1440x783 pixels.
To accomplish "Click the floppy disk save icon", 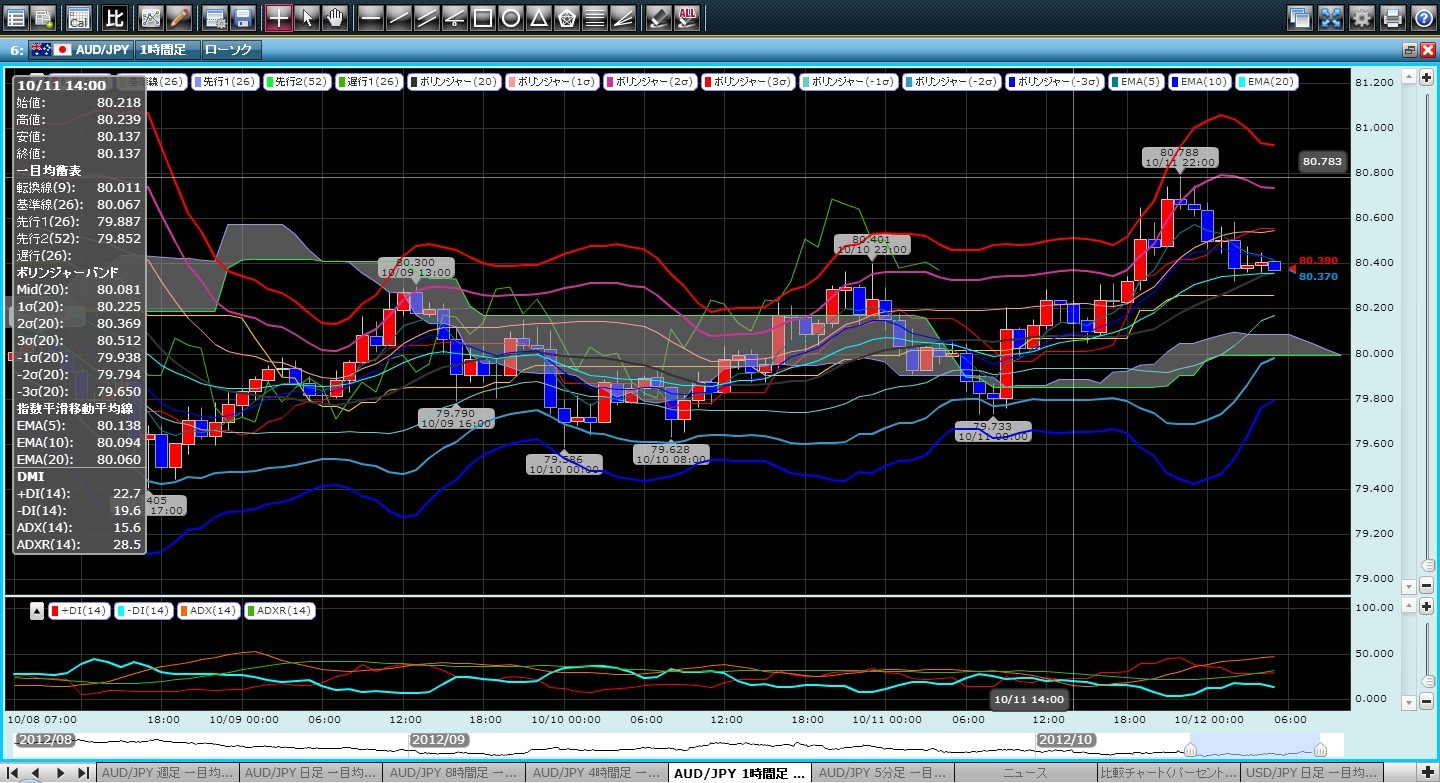I will [x=242, y=17].
